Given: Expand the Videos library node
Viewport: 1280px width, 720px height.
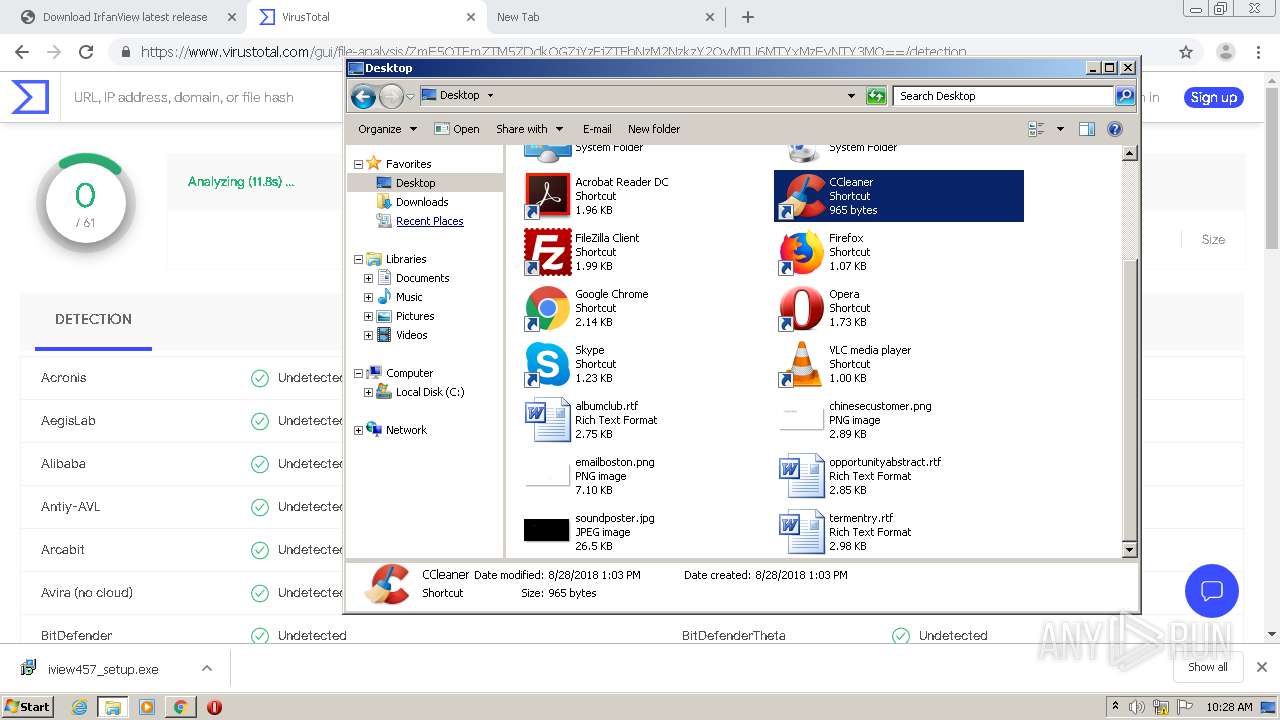Looking at the screenshot, I should tap(368, 335).
